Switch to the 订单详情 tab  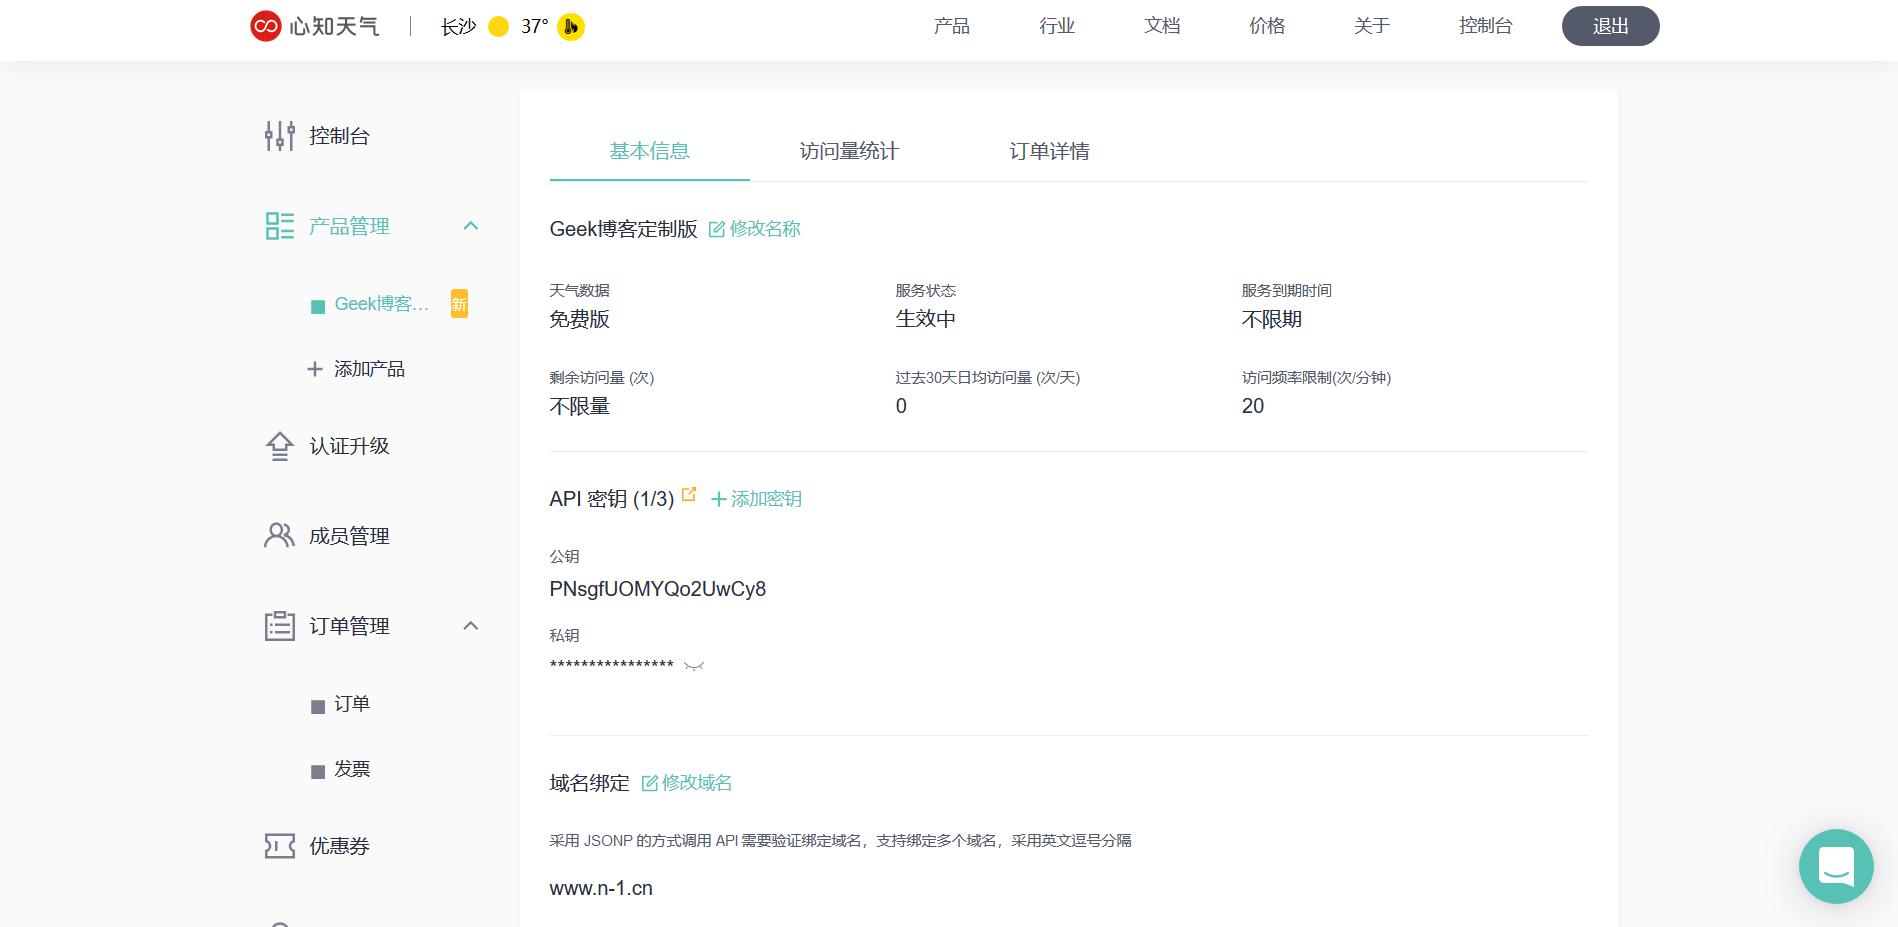point(1049,151)
